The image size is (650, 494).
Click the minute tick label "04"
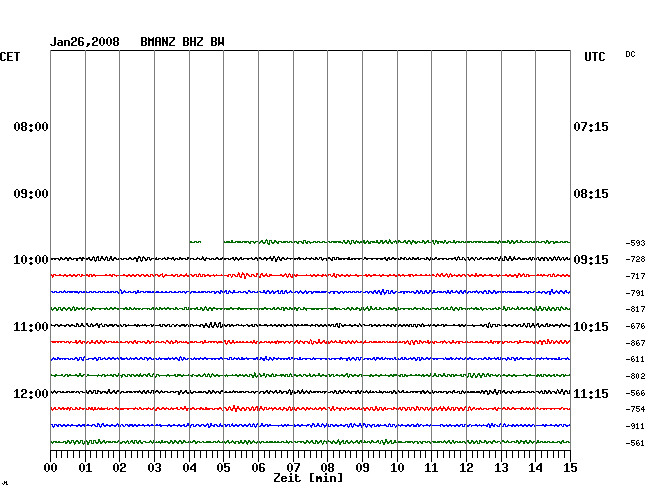[x=189, y=468]
